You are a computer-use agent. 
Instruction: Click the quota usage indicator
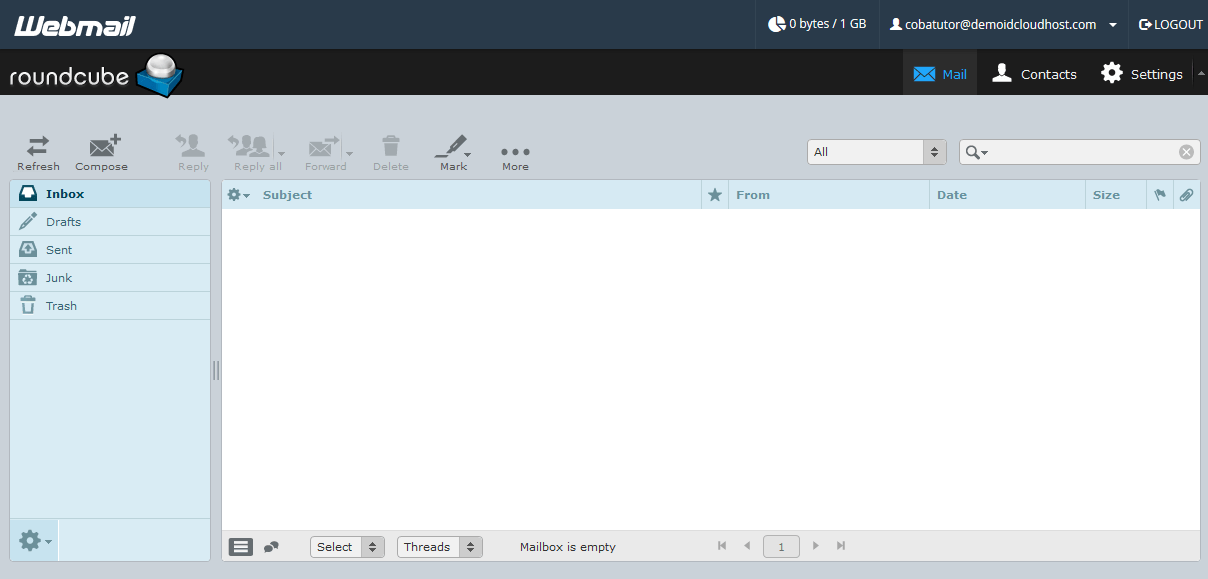(817, 23)
